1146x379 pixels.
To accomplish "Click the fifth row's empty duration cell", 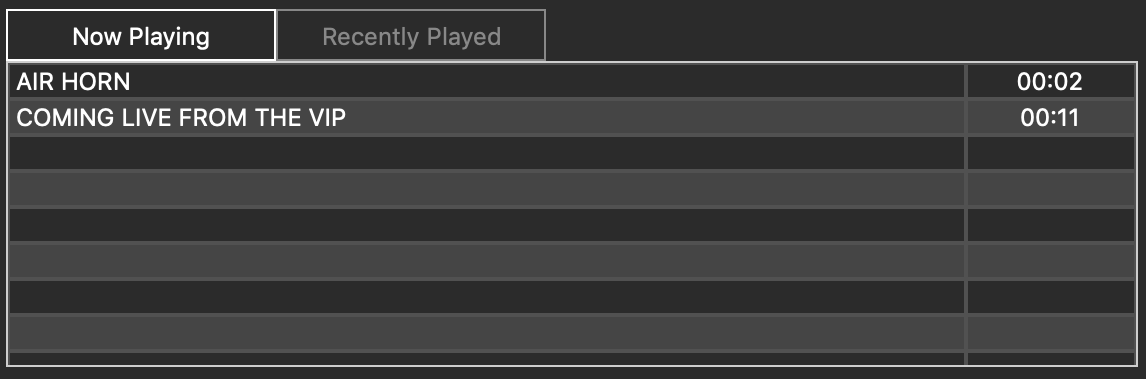I will coord(1050,224).
